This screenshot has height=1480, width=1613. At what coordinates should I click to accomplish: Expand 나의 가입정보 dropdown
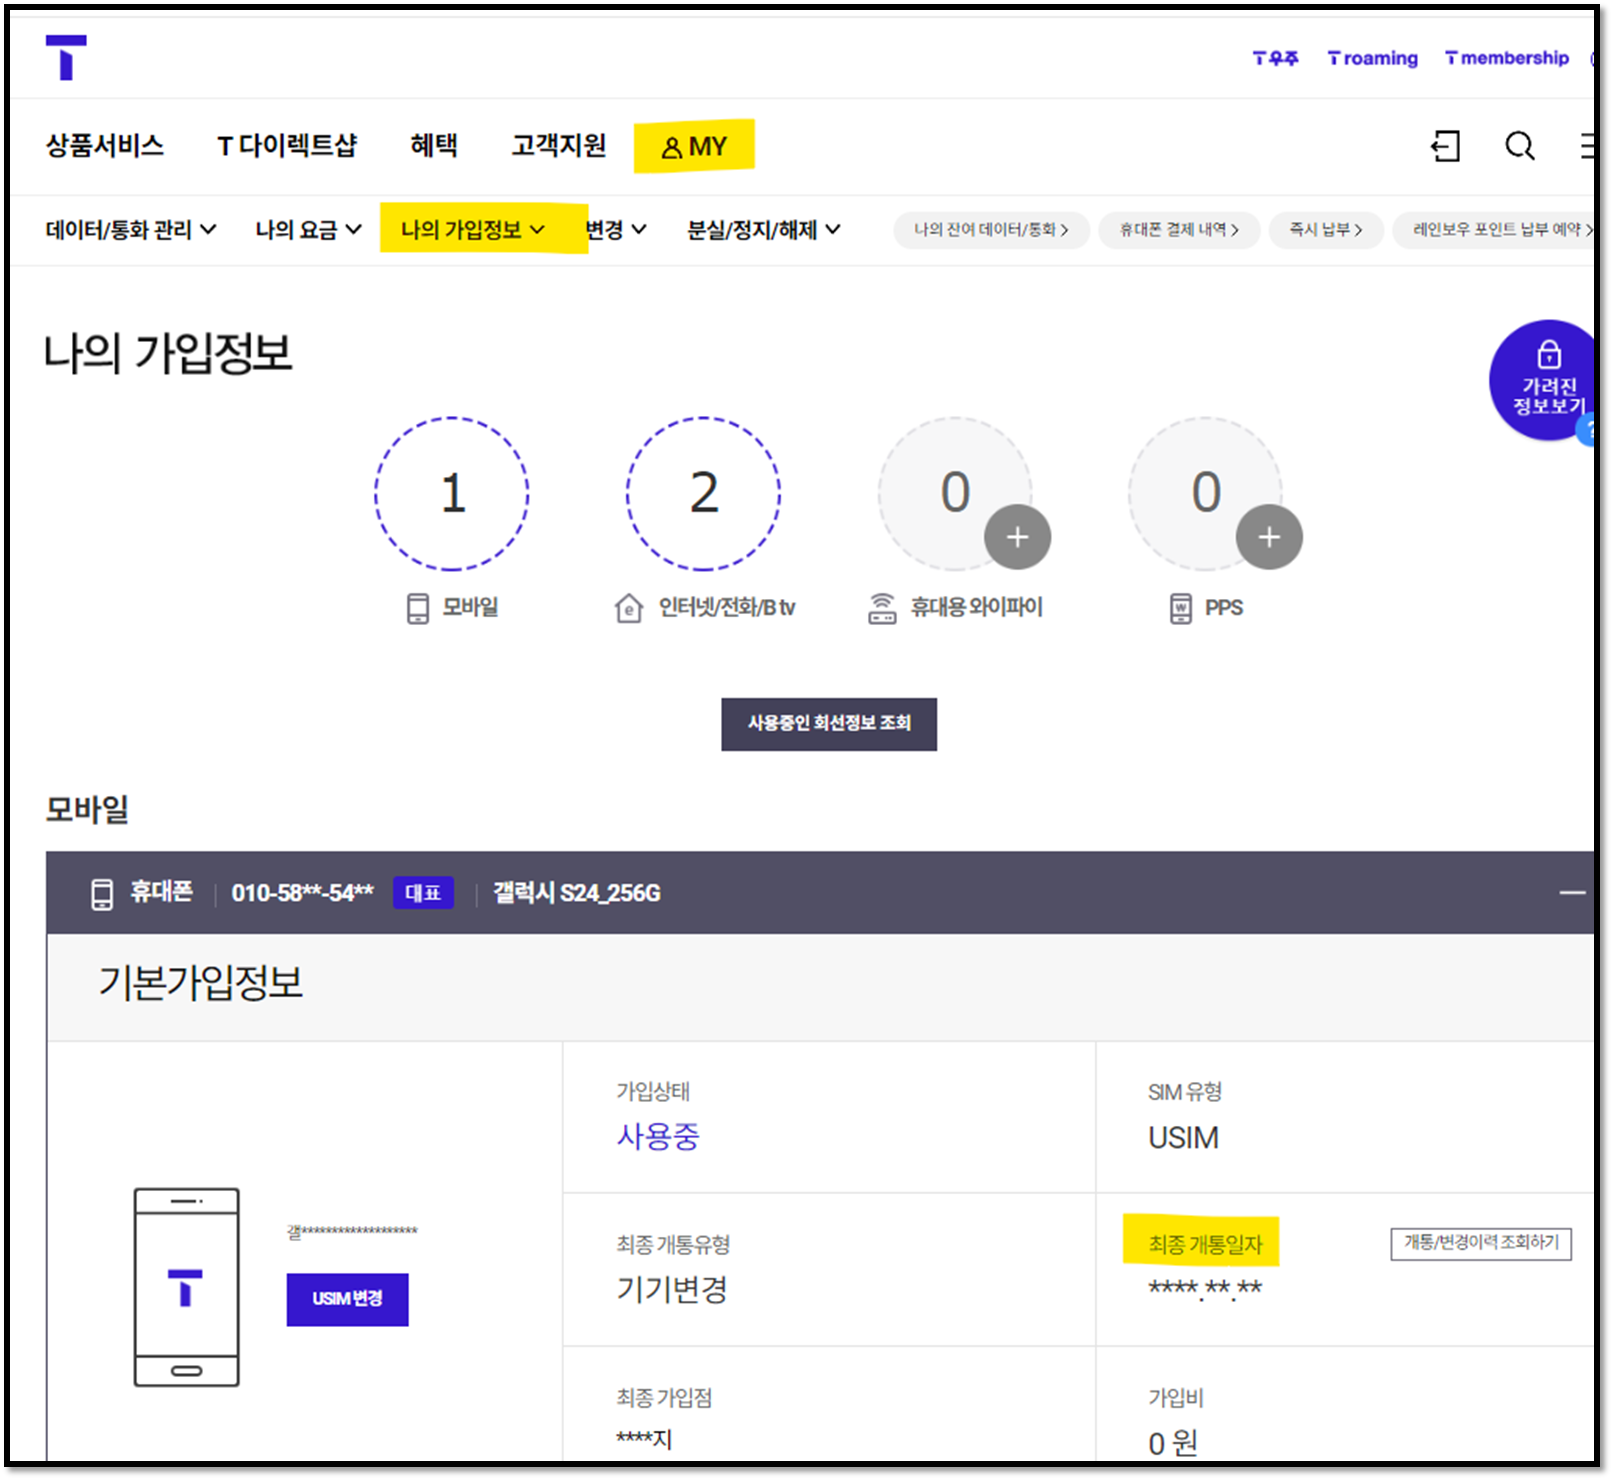(473, 230)
